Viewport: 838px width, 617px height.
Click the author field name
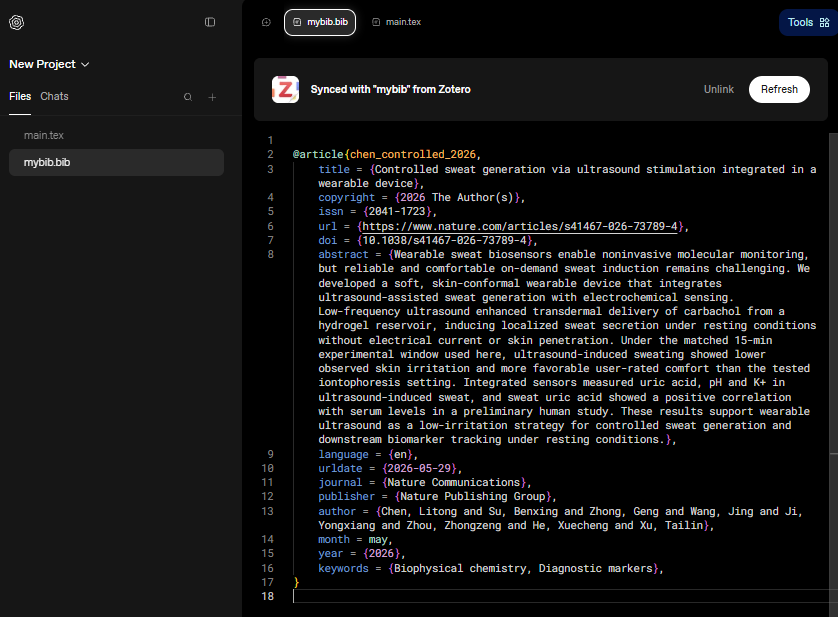point(337,512)
